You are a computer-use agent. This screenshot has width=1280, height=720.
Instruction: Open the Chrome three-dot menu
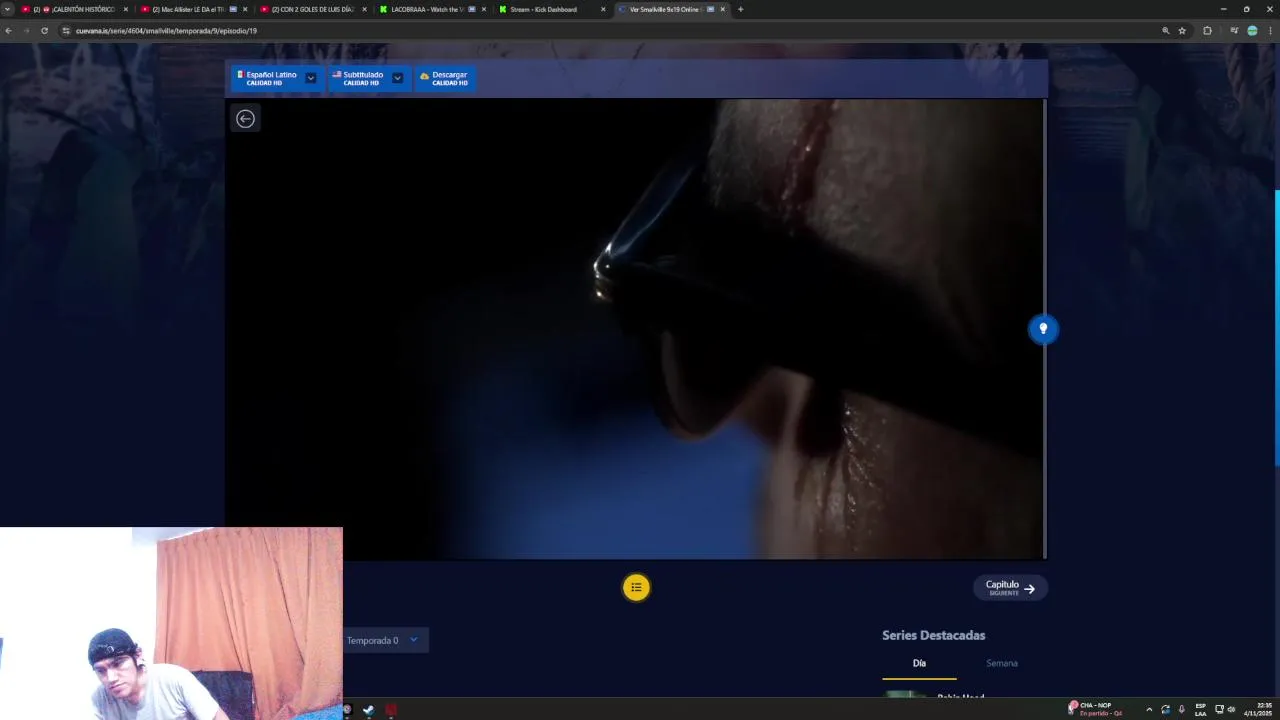pos(1270,31)
